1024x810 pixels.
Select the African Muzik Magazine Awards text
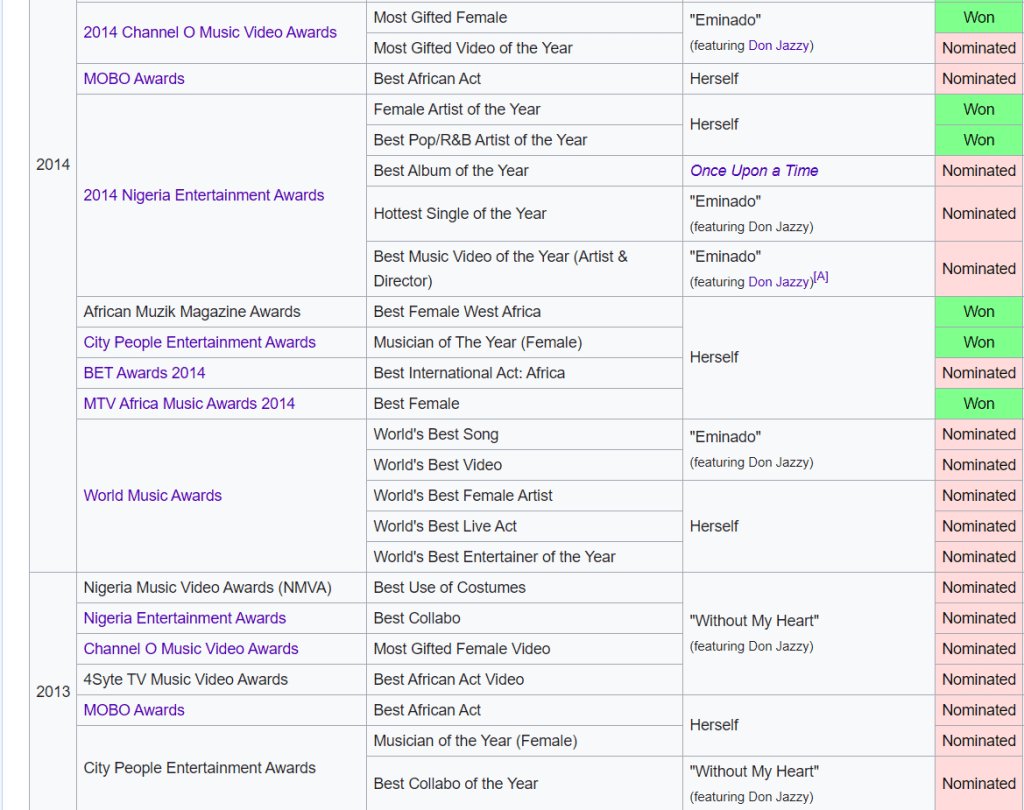pyautogui.click(x=191, y=312)
